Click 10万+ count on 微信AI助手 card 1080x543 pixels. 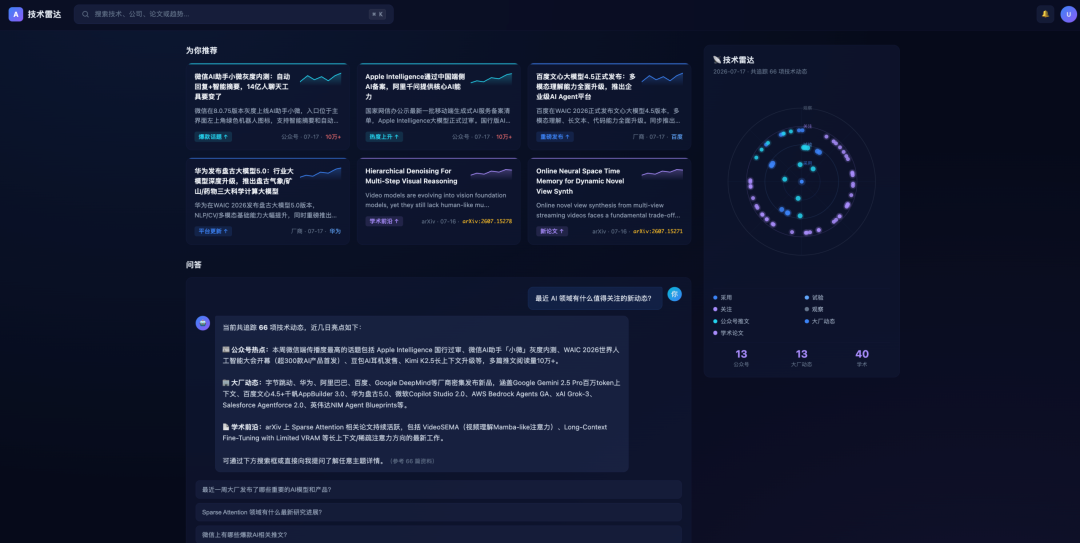[x=333, y=137]
